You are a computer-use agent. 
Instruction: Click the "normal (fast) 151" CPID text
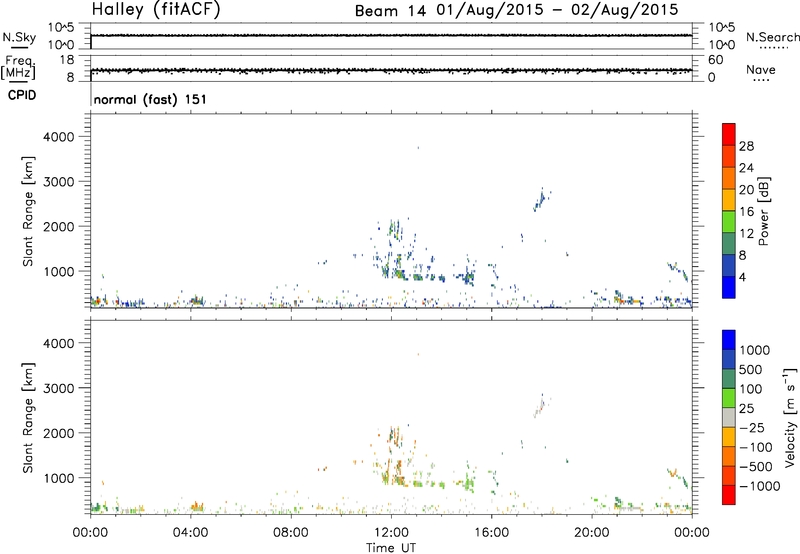(150, 99)
